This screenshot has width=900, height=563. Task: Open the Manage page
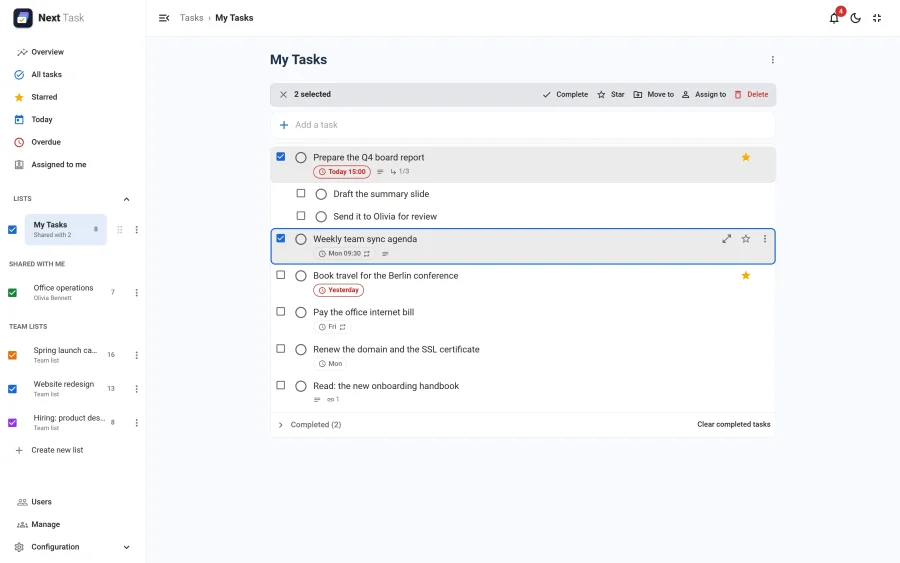point(45,525)
